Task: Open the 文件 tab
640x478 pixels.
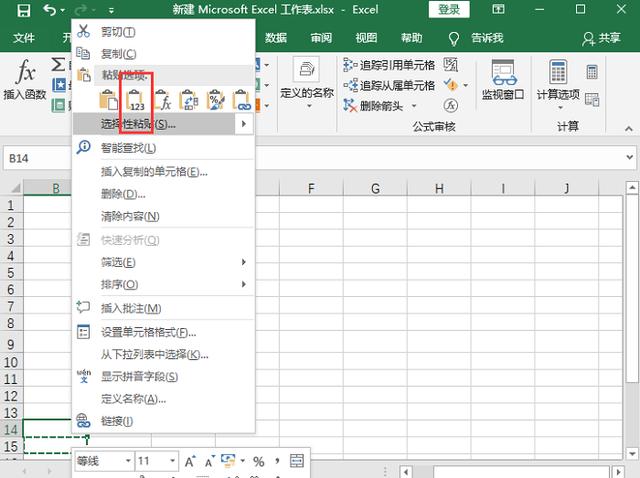Action: pos(23,38)
